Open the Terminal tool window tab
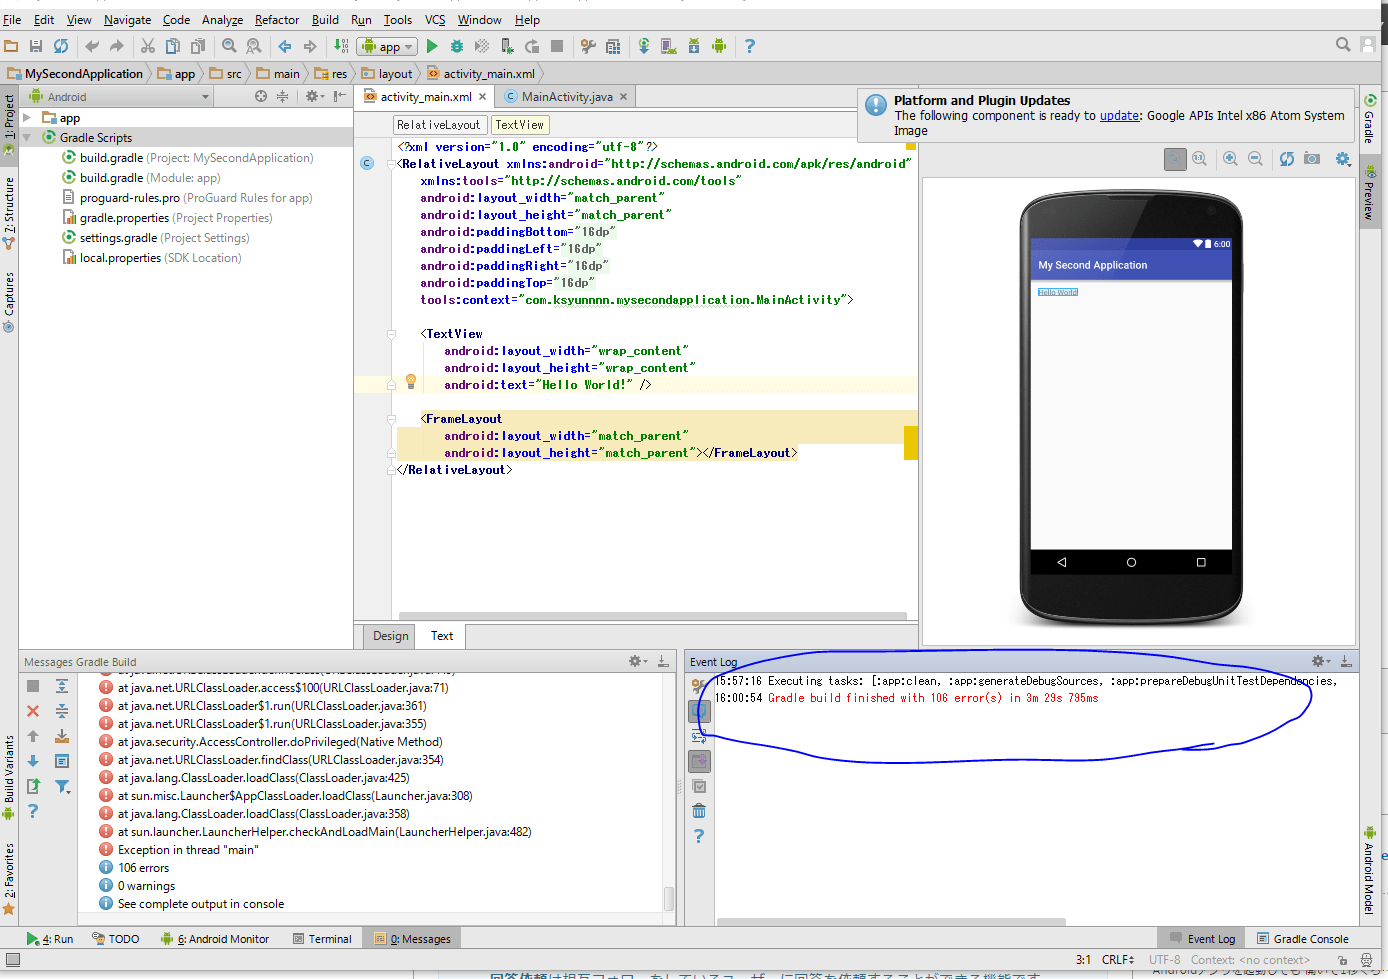The width and height of the screenshot is (1388, 979). point(322,939)
